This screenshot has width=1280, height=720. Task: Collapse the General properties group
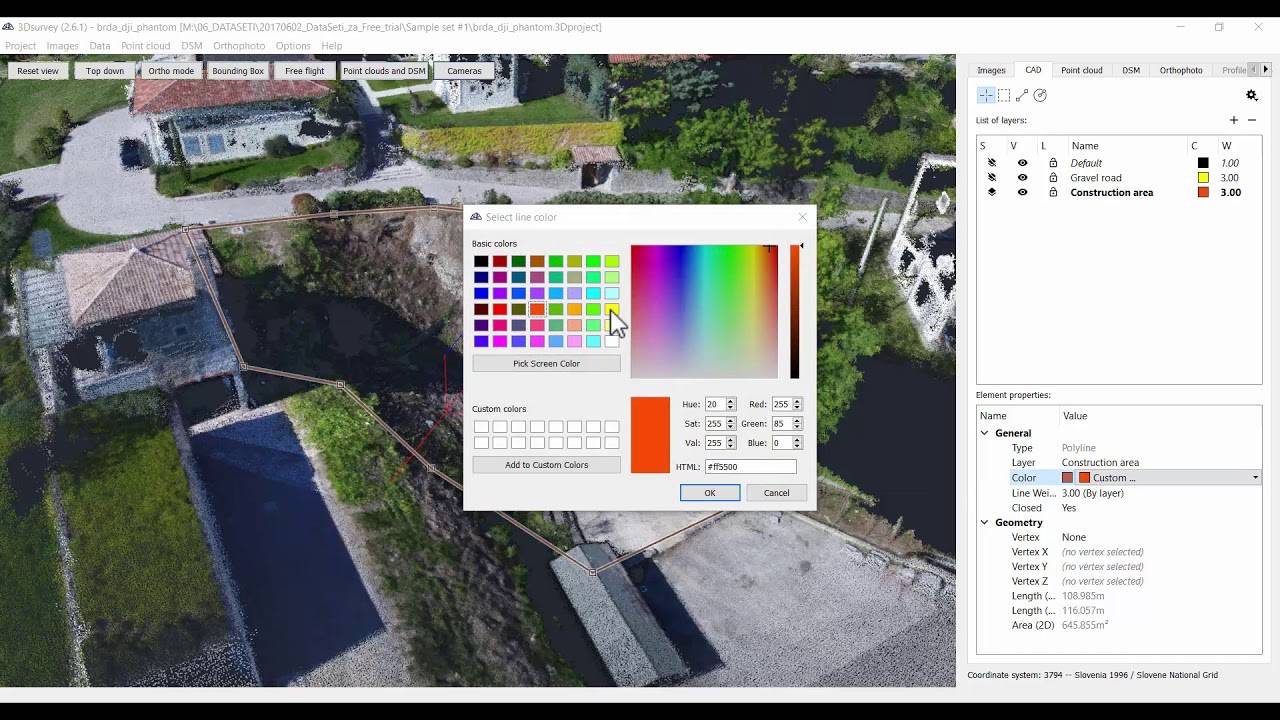985,433
